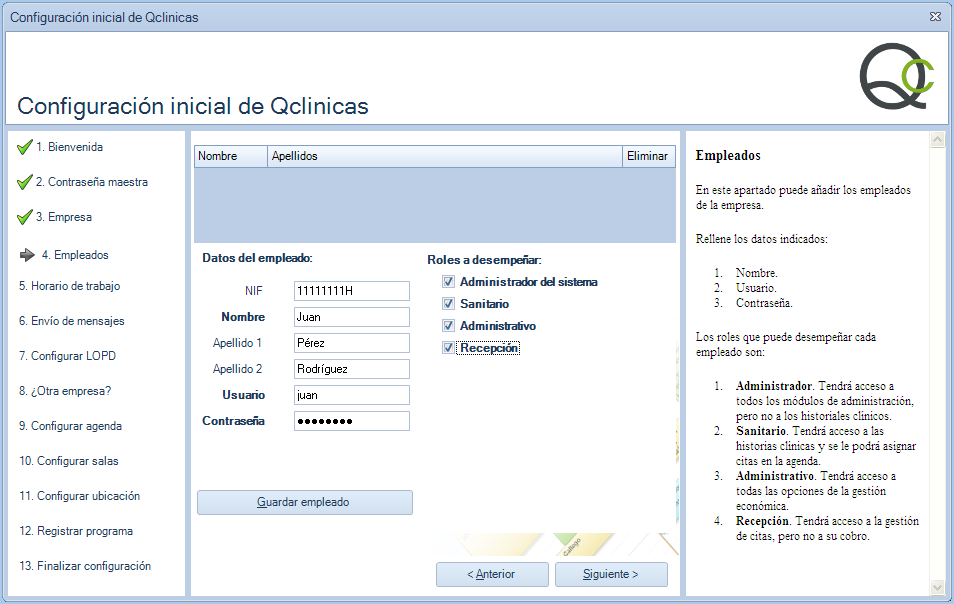Screen dimensions: 954x604
Task: Uncheck Administrador del sistema role
Action: 449,282
